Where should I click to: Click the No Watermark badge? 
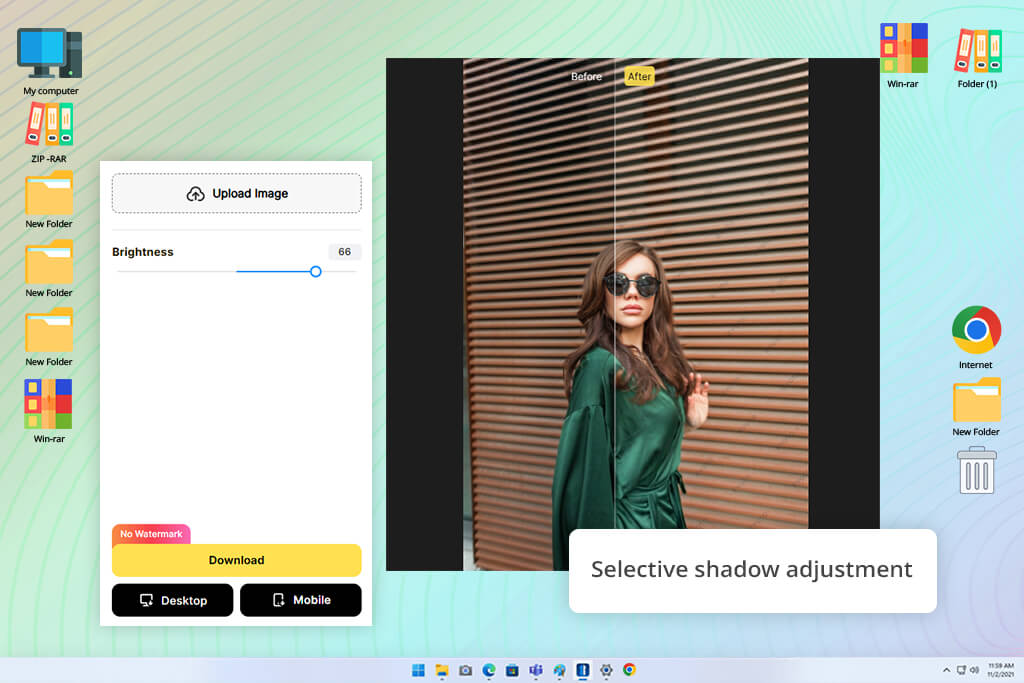[x=152, y=534]
